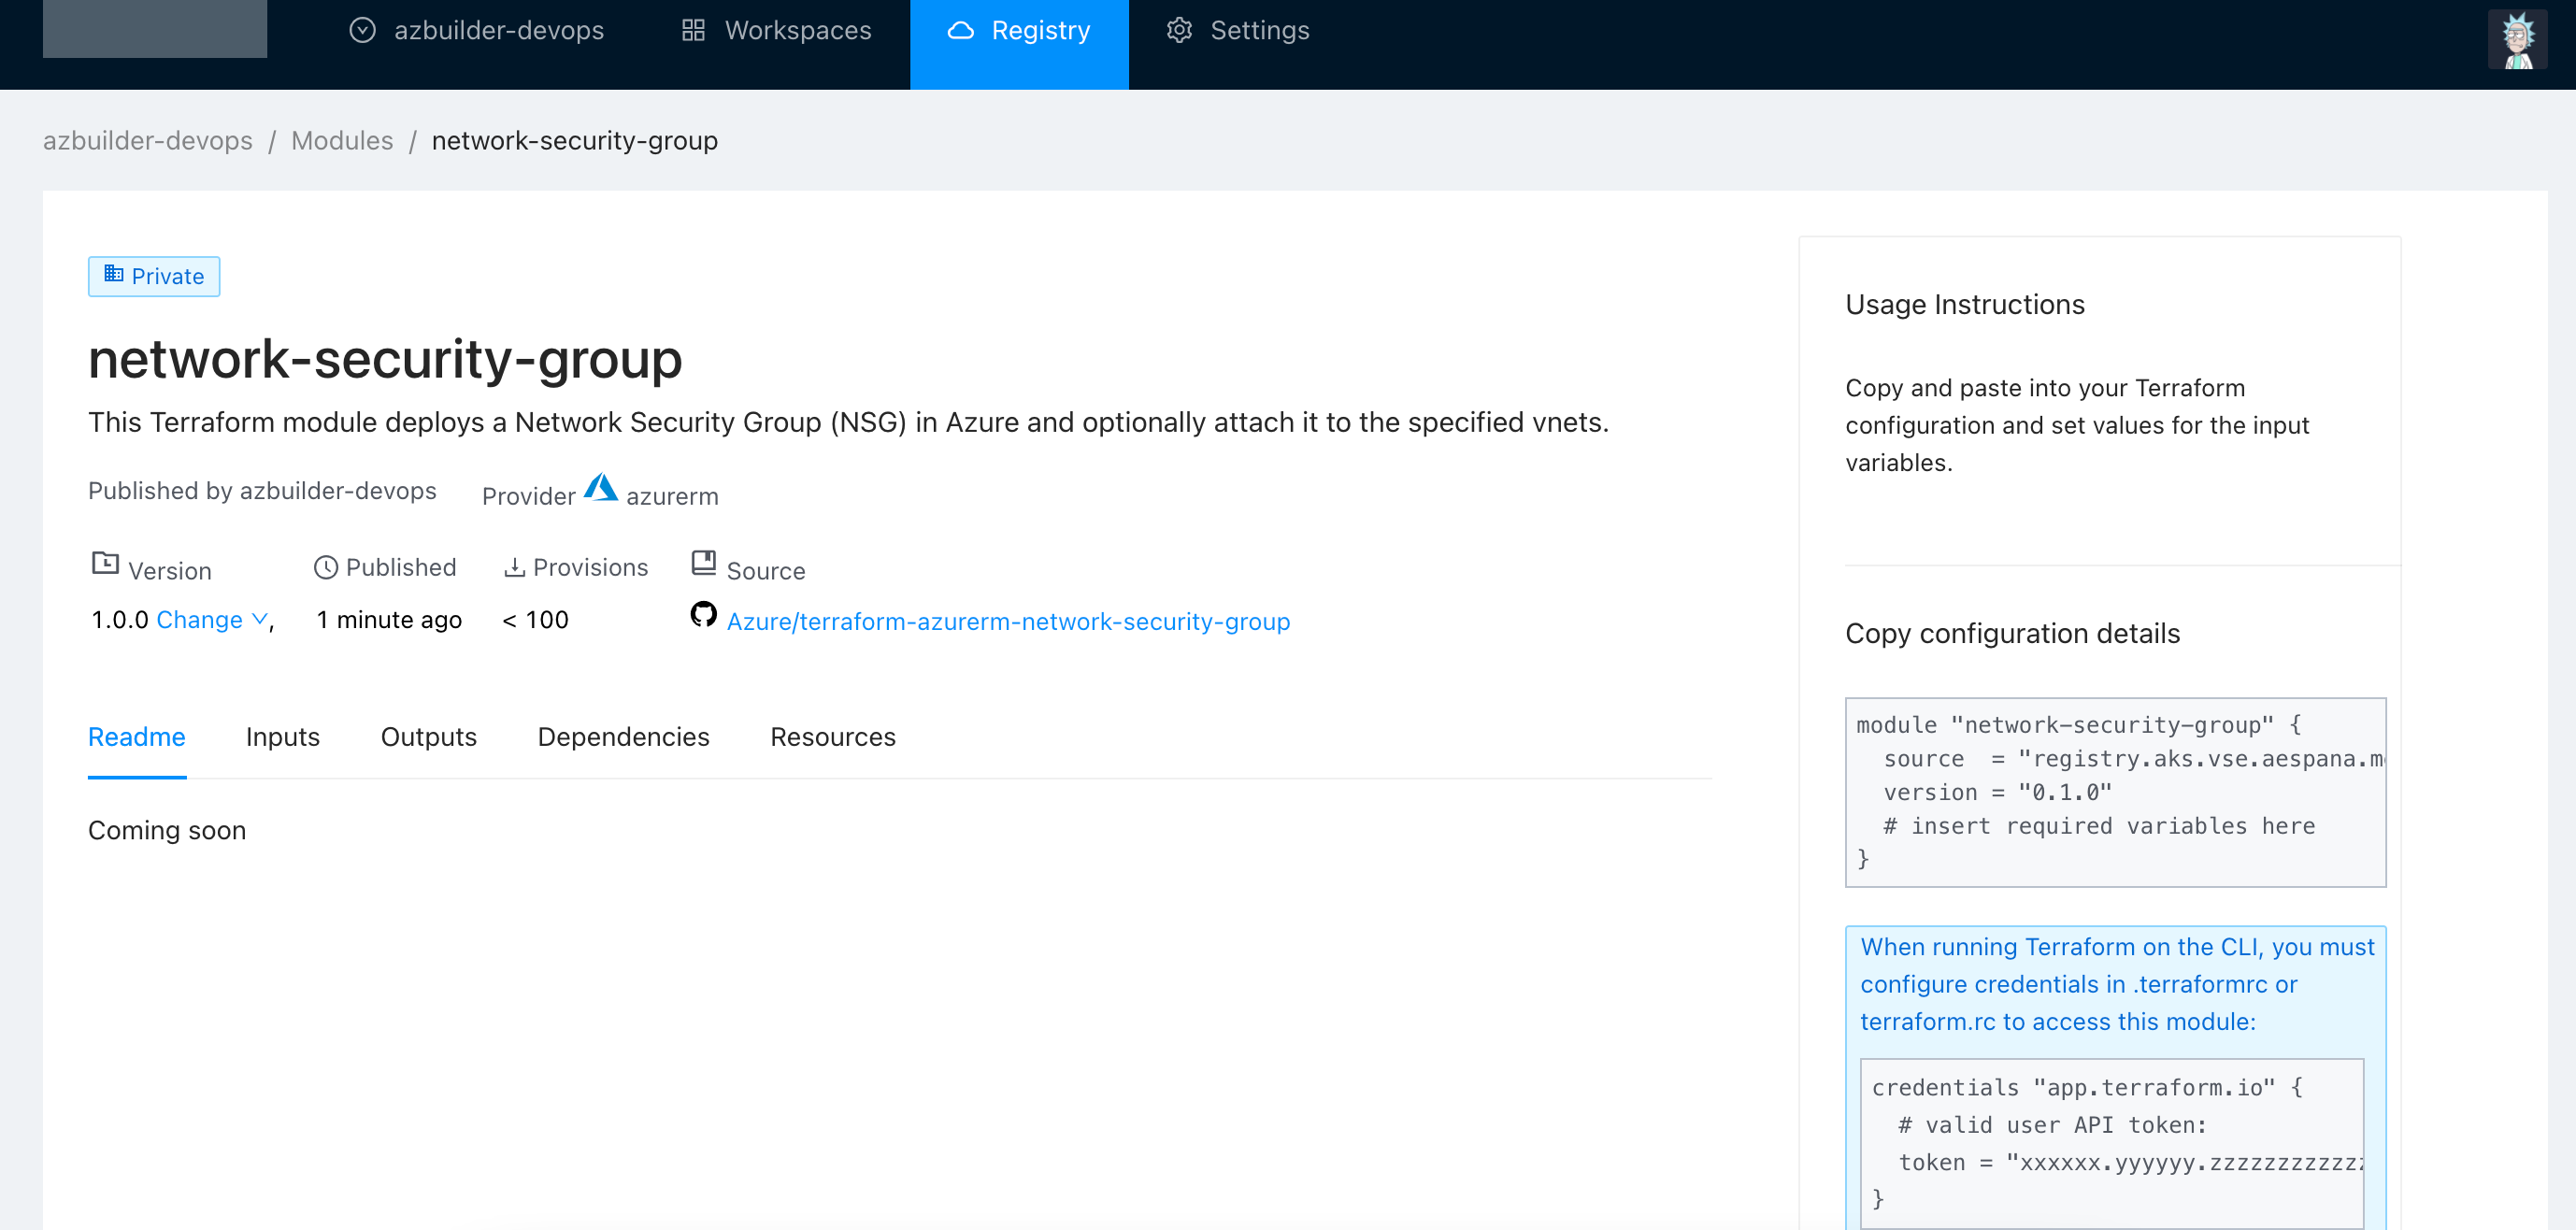Click the 1.0.0 version value
Viewport: 2576px width, 1230px height.
120,620
